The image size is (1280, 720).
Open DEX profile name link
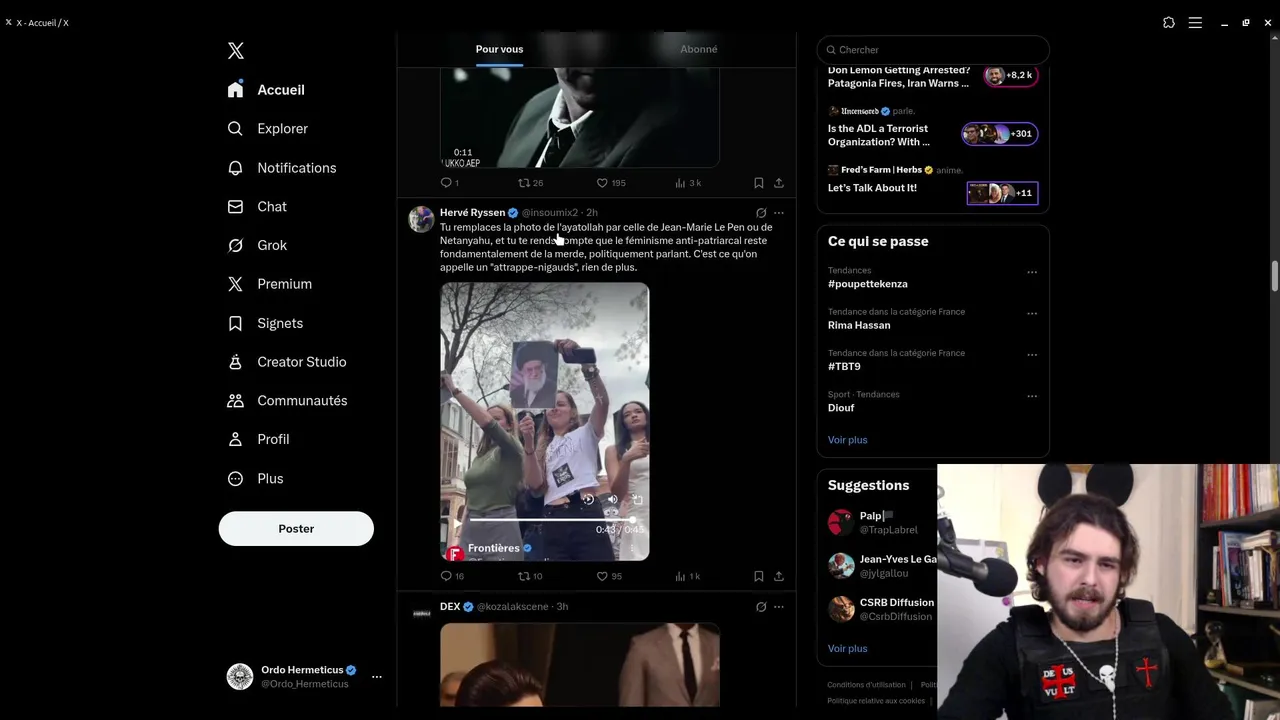(x=450, y=607)
